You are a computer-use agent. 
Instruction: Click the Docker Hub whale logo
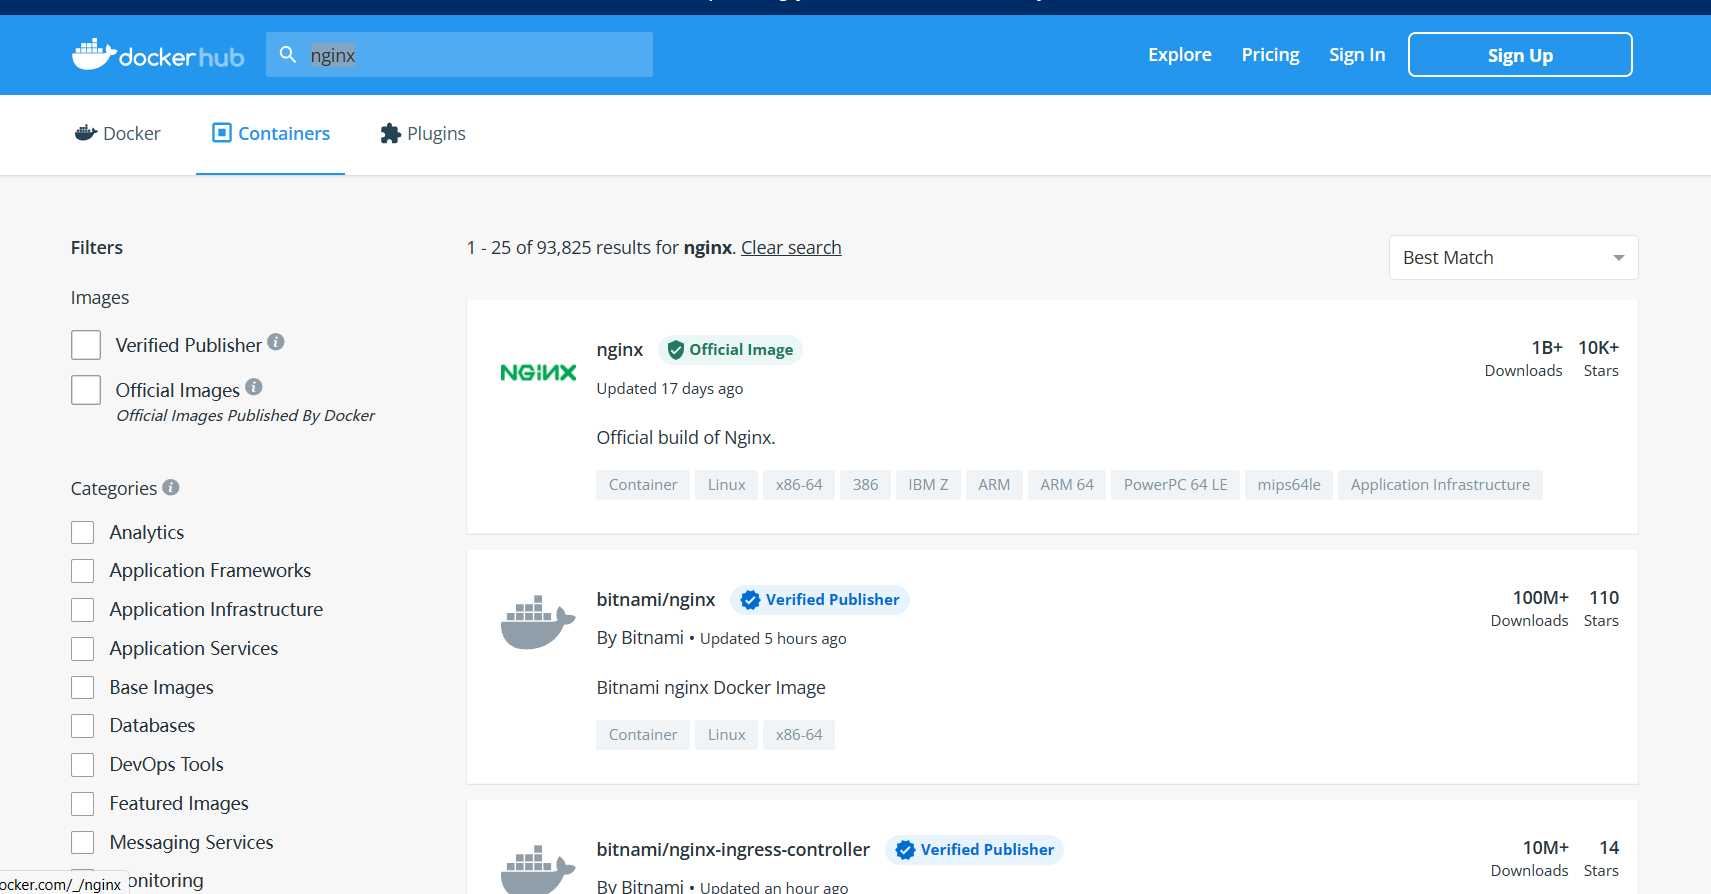[x=158, y=55]
